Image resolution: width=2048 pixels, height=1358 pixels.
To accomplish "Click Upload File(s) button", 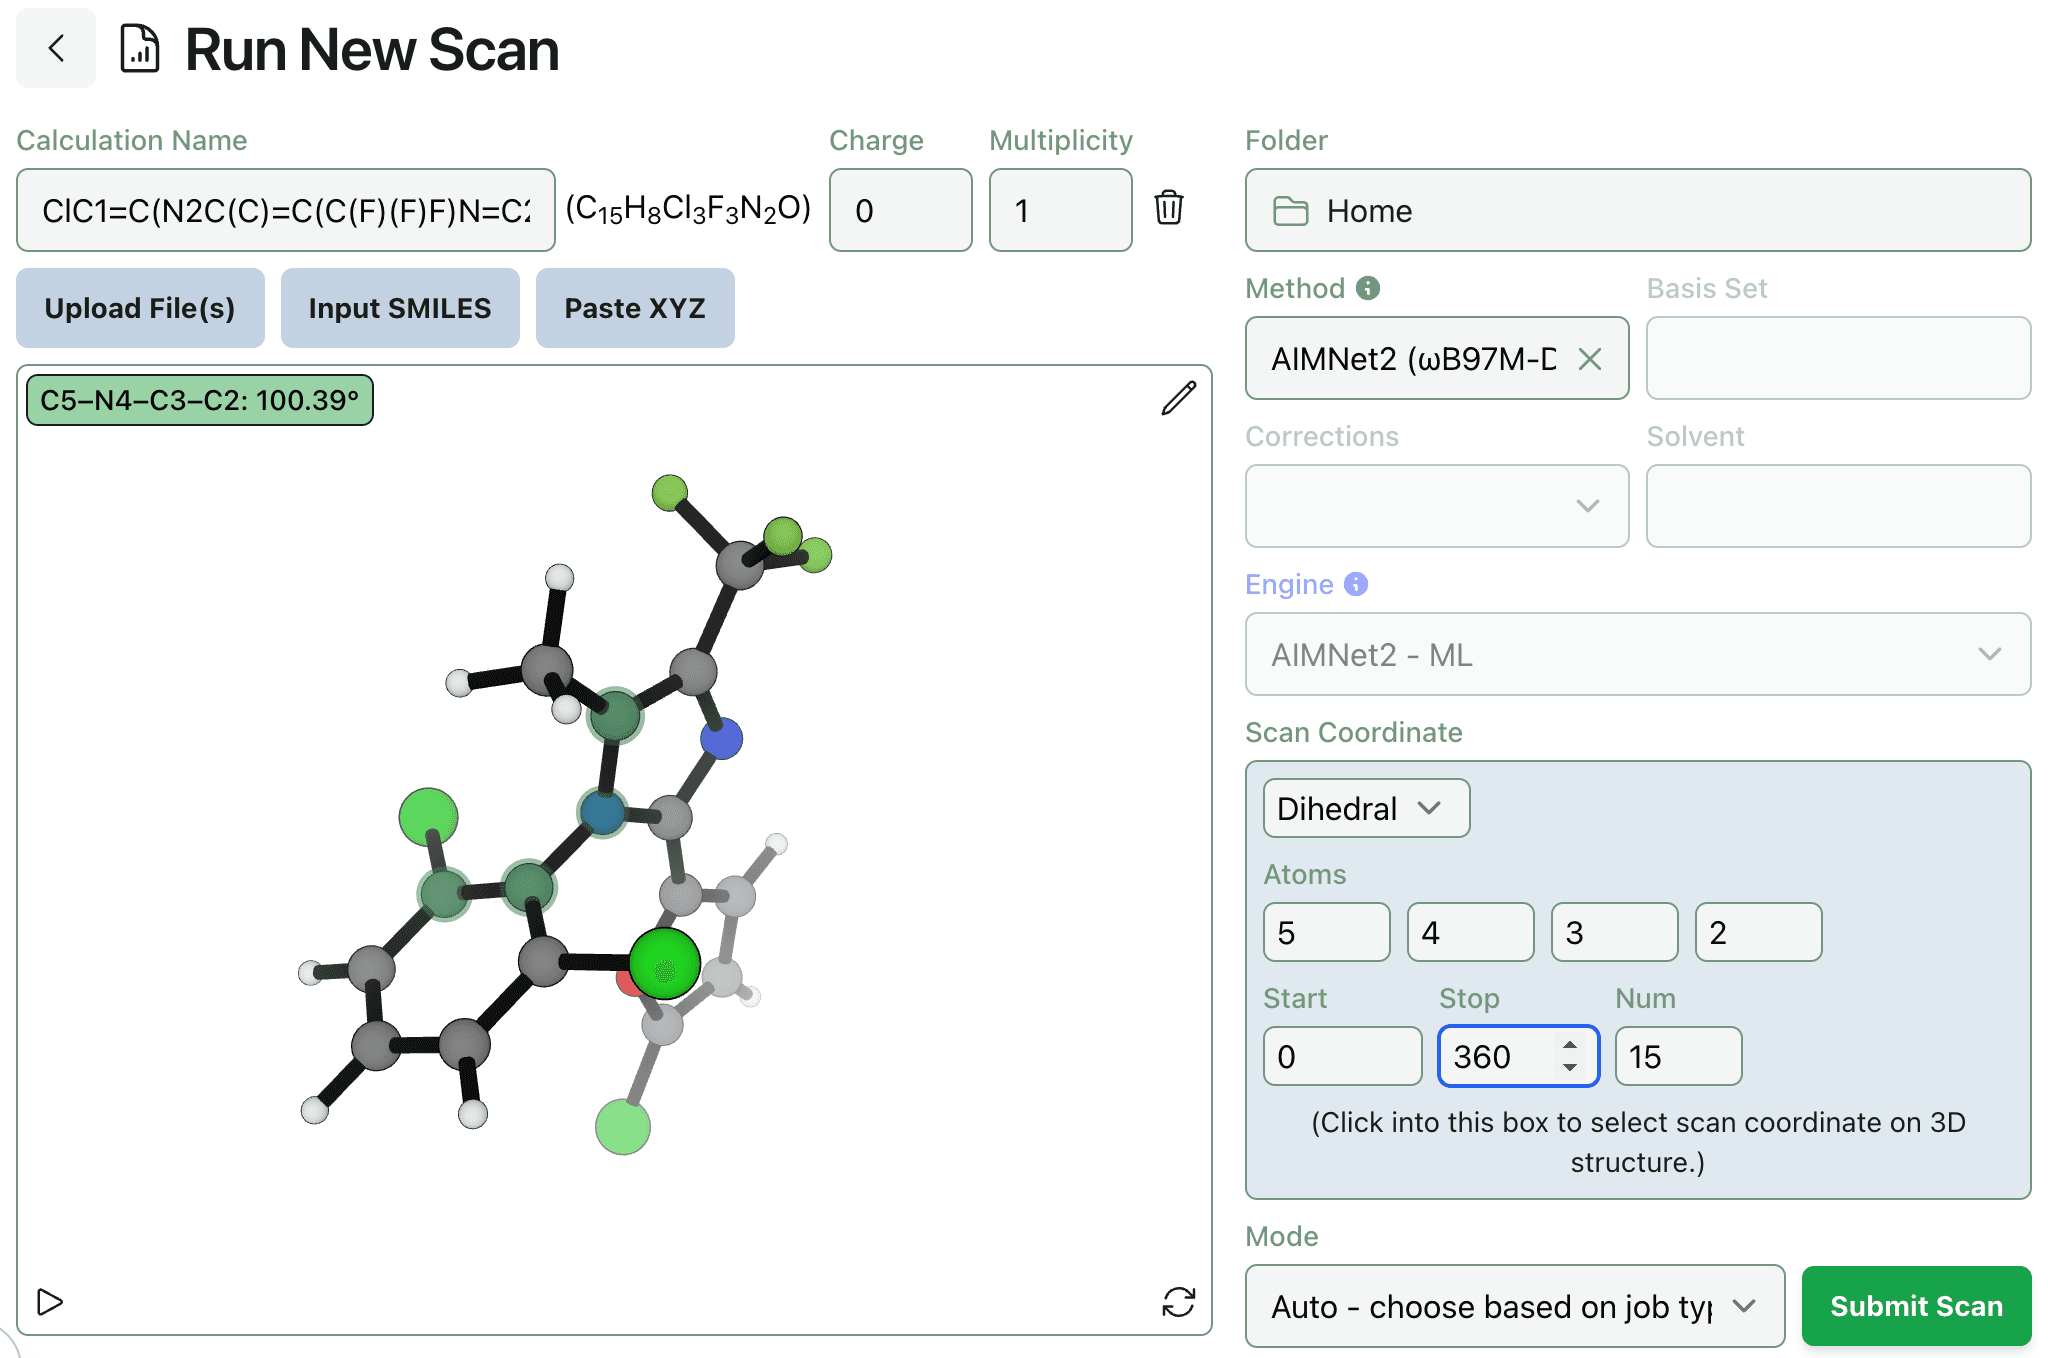I will pos(142,309).
